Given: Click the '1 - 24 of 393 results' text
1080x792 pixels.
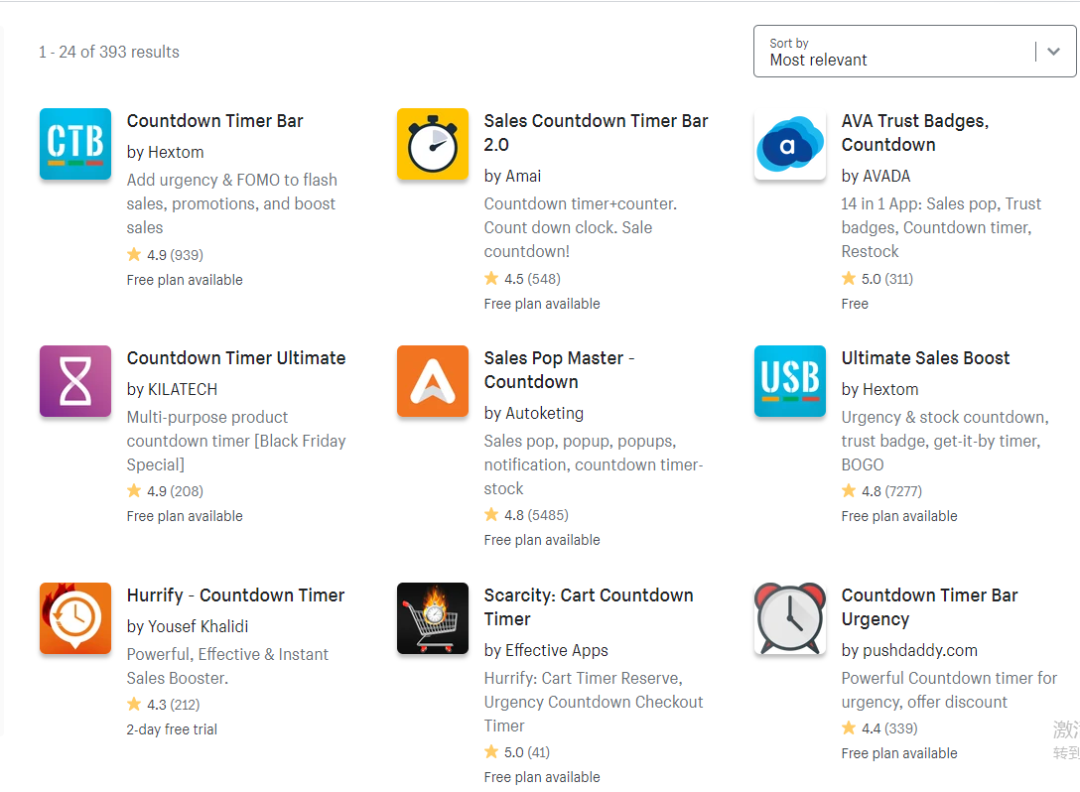Looking at the screenshot, I should click(x=109, y=52).
